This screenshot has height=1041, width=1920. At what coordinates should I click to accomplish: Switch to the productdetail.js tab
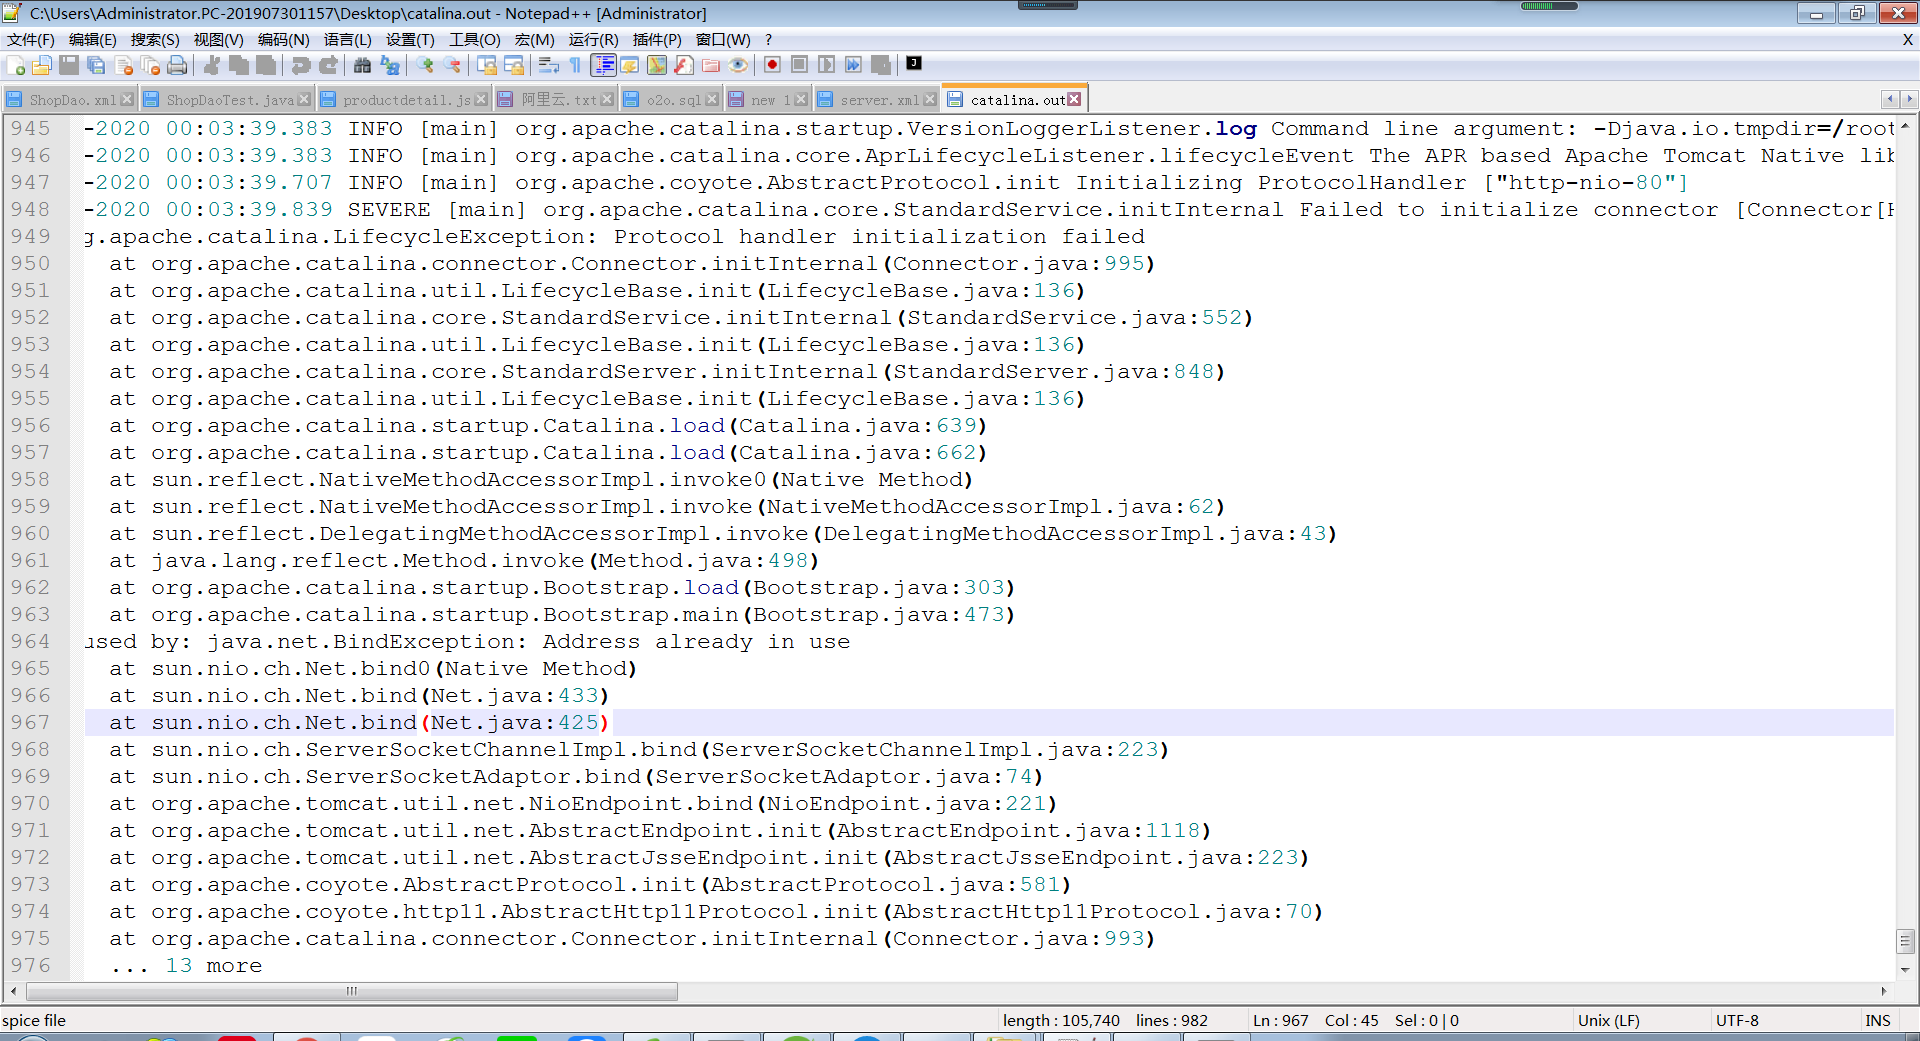[404, 100]
